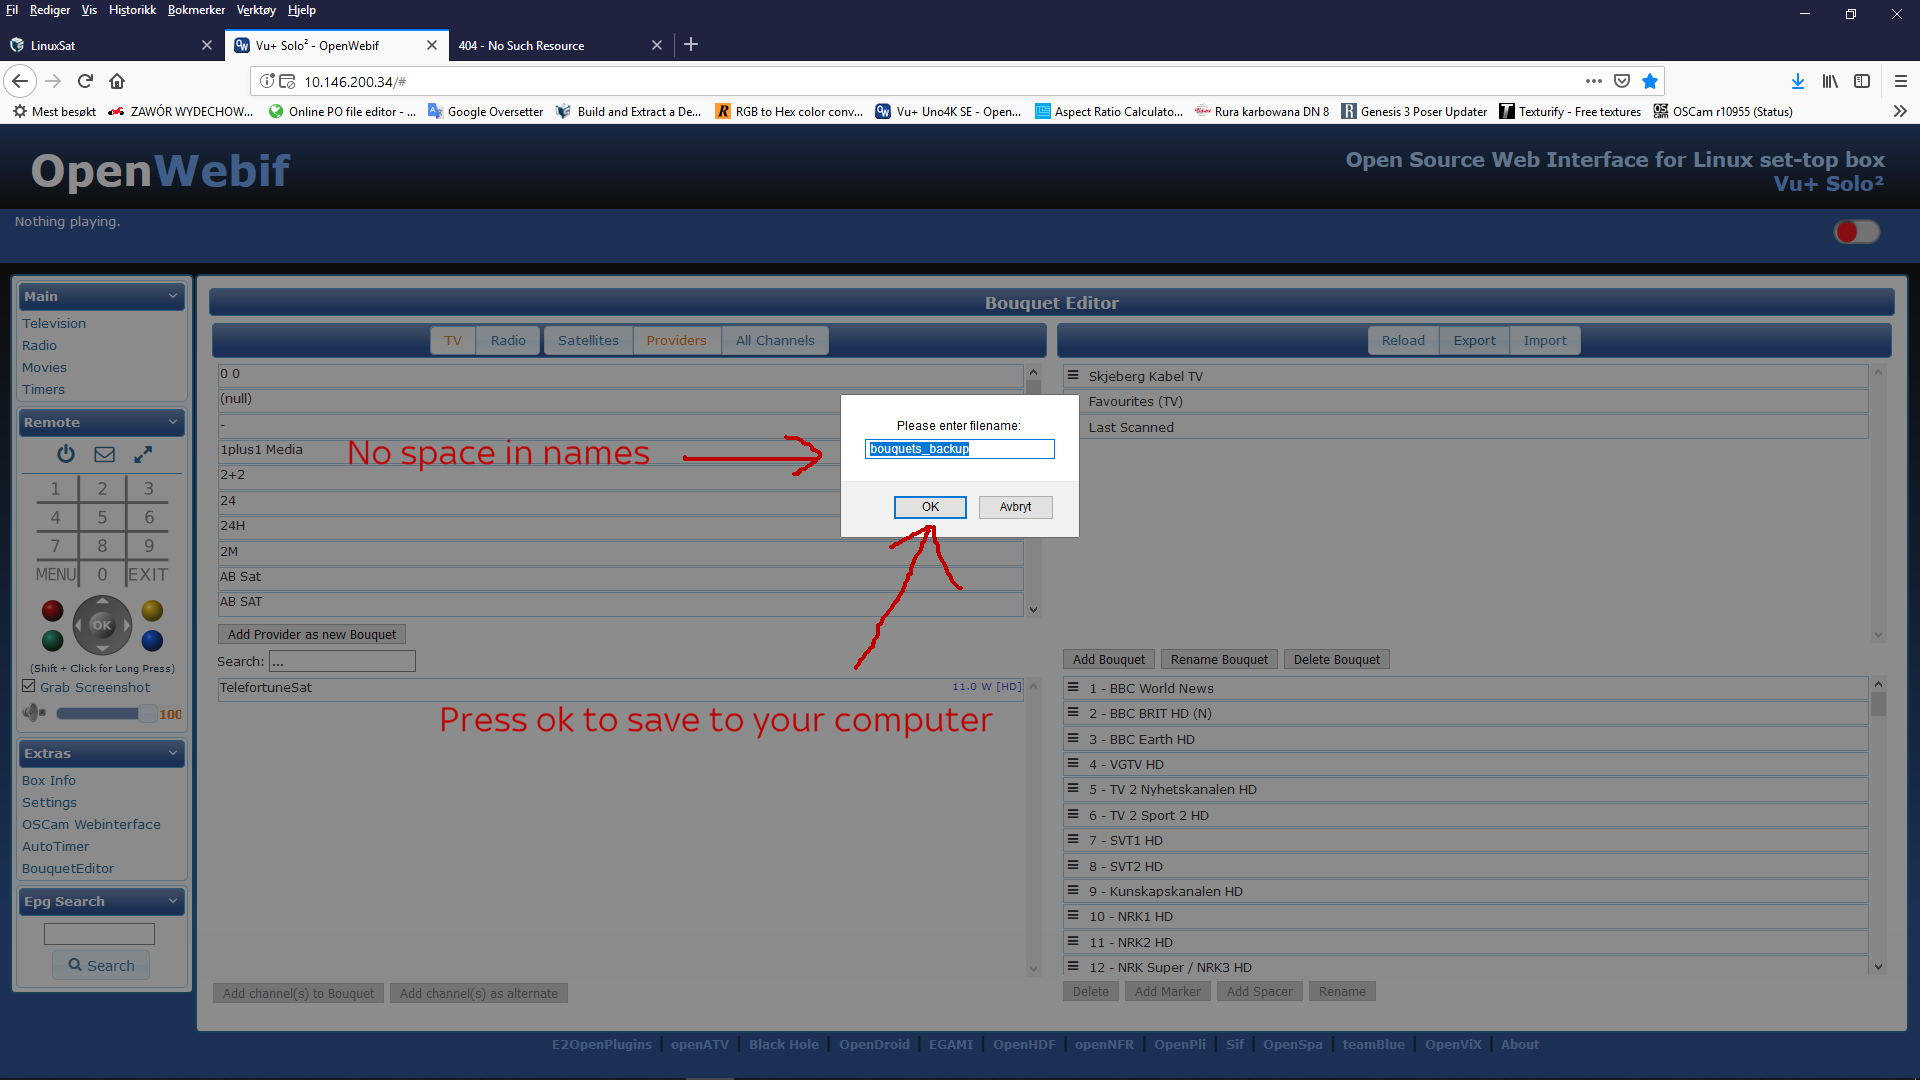Click the Delete Bouquet icon button

(1336, 659)
